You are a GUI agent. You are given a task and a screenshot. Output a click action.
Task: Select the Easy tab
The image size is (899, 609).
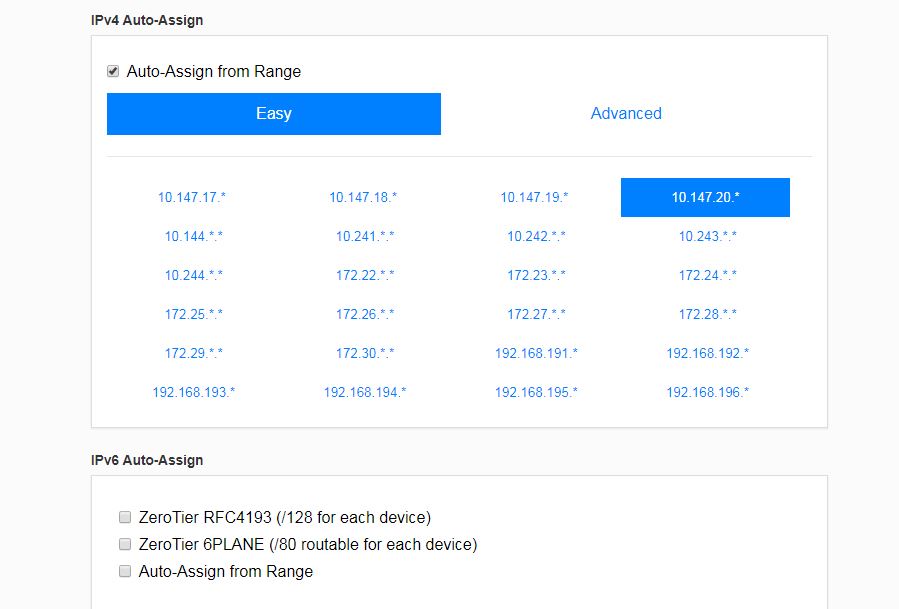coord(273,114)
